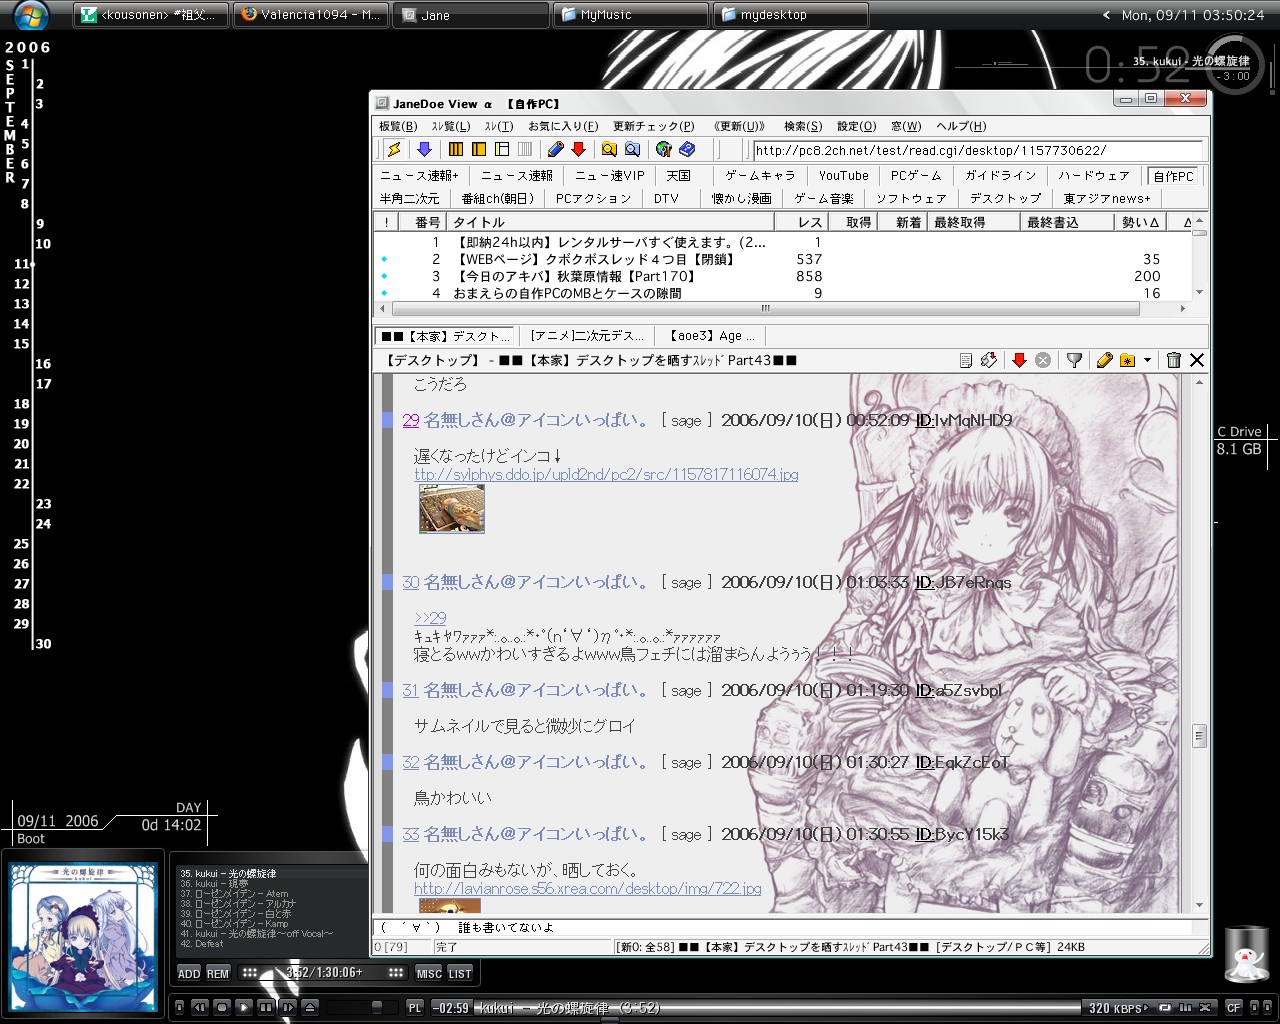Open the 更新チェック(P) menu
Image resolution: width=1280 pixels, height=1024 pixels.
tap(653, 126)
